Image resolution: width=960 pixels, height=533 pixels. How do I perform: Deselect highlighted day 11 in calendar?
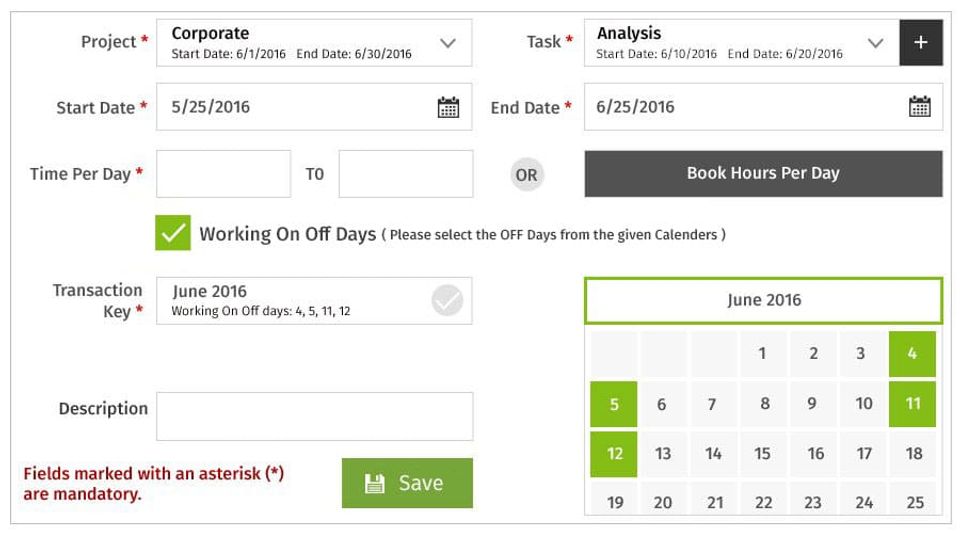[912, 404]
